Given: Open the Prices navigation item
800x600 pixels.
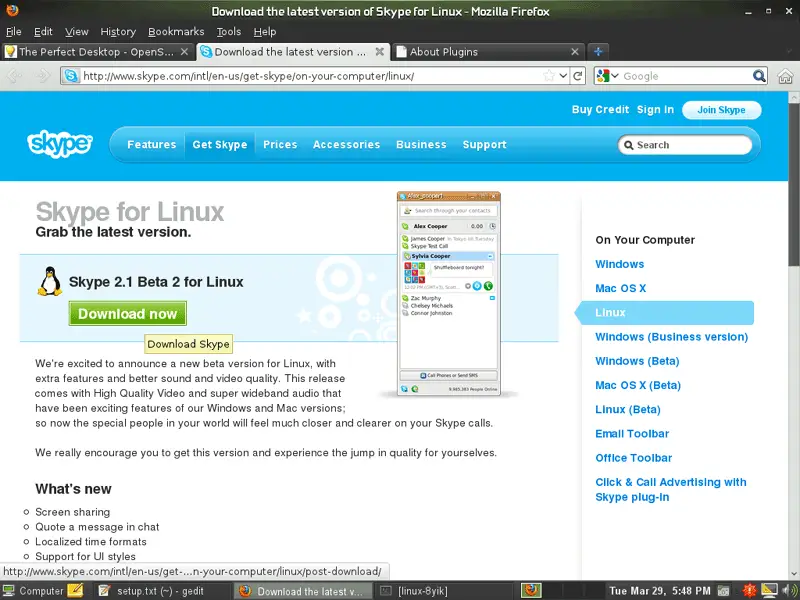Looking at the screenshot, I should 280,144.
